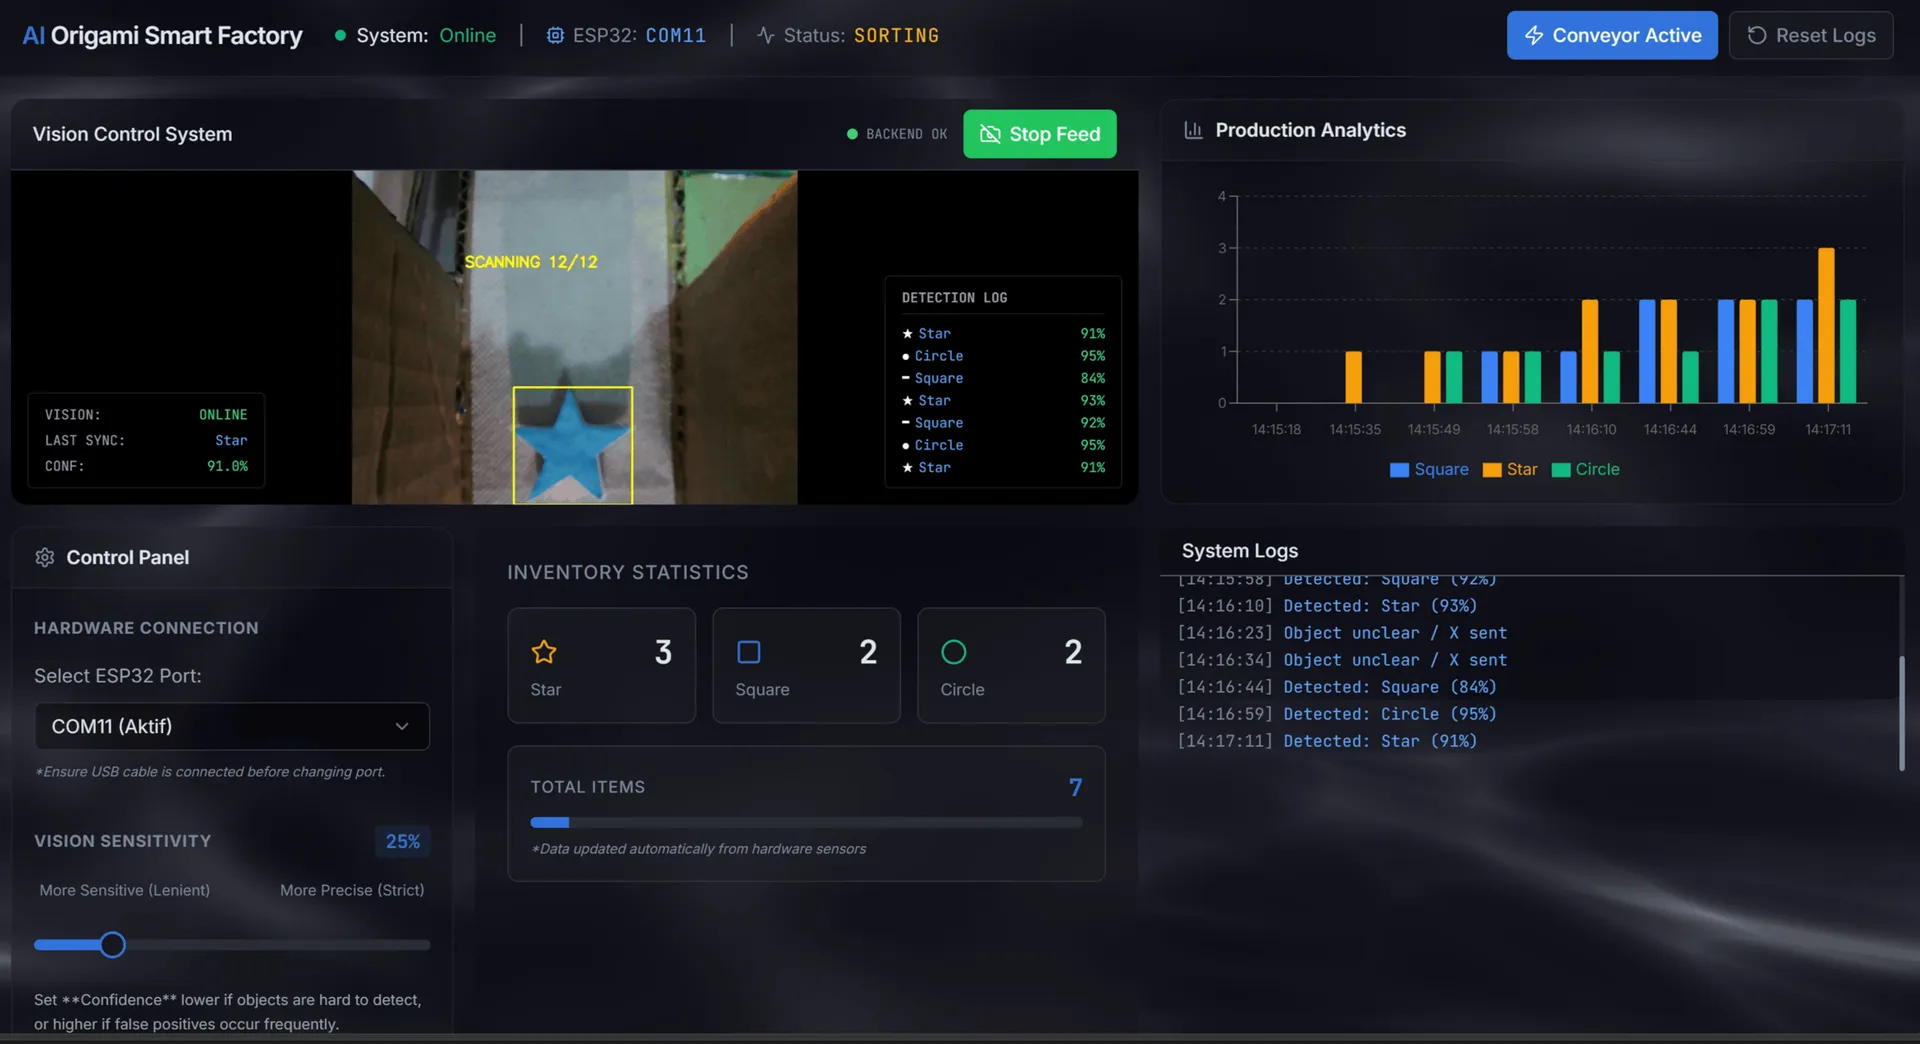1920x1044 pixels.
Task: Click the bar chart icon in Production Analytics
Action: pos(1193,130)
